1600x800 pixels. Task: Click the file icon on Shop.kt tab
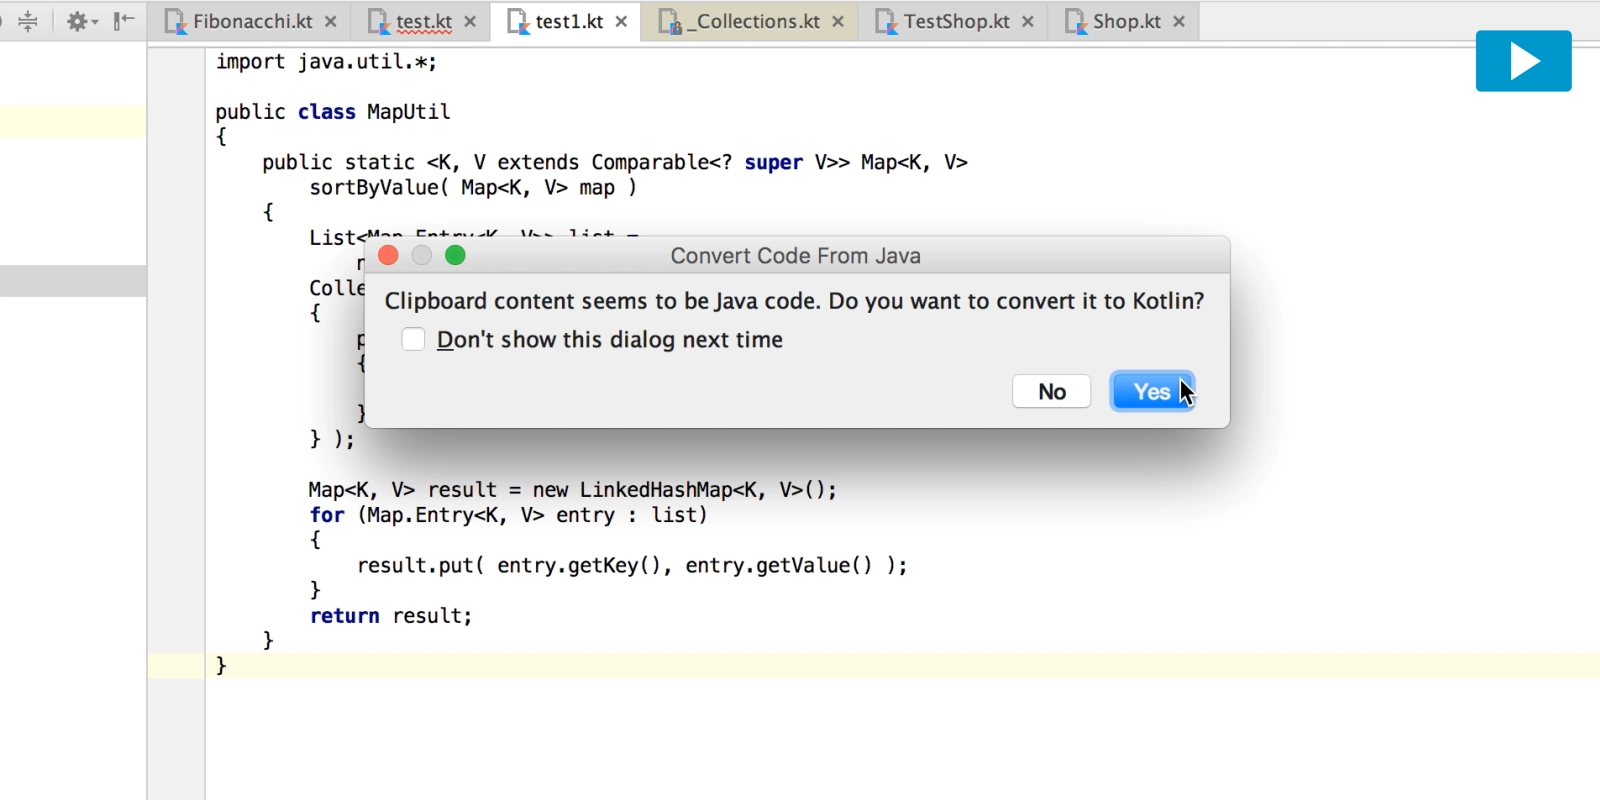pyautogui.click(x=1076, y=22)
